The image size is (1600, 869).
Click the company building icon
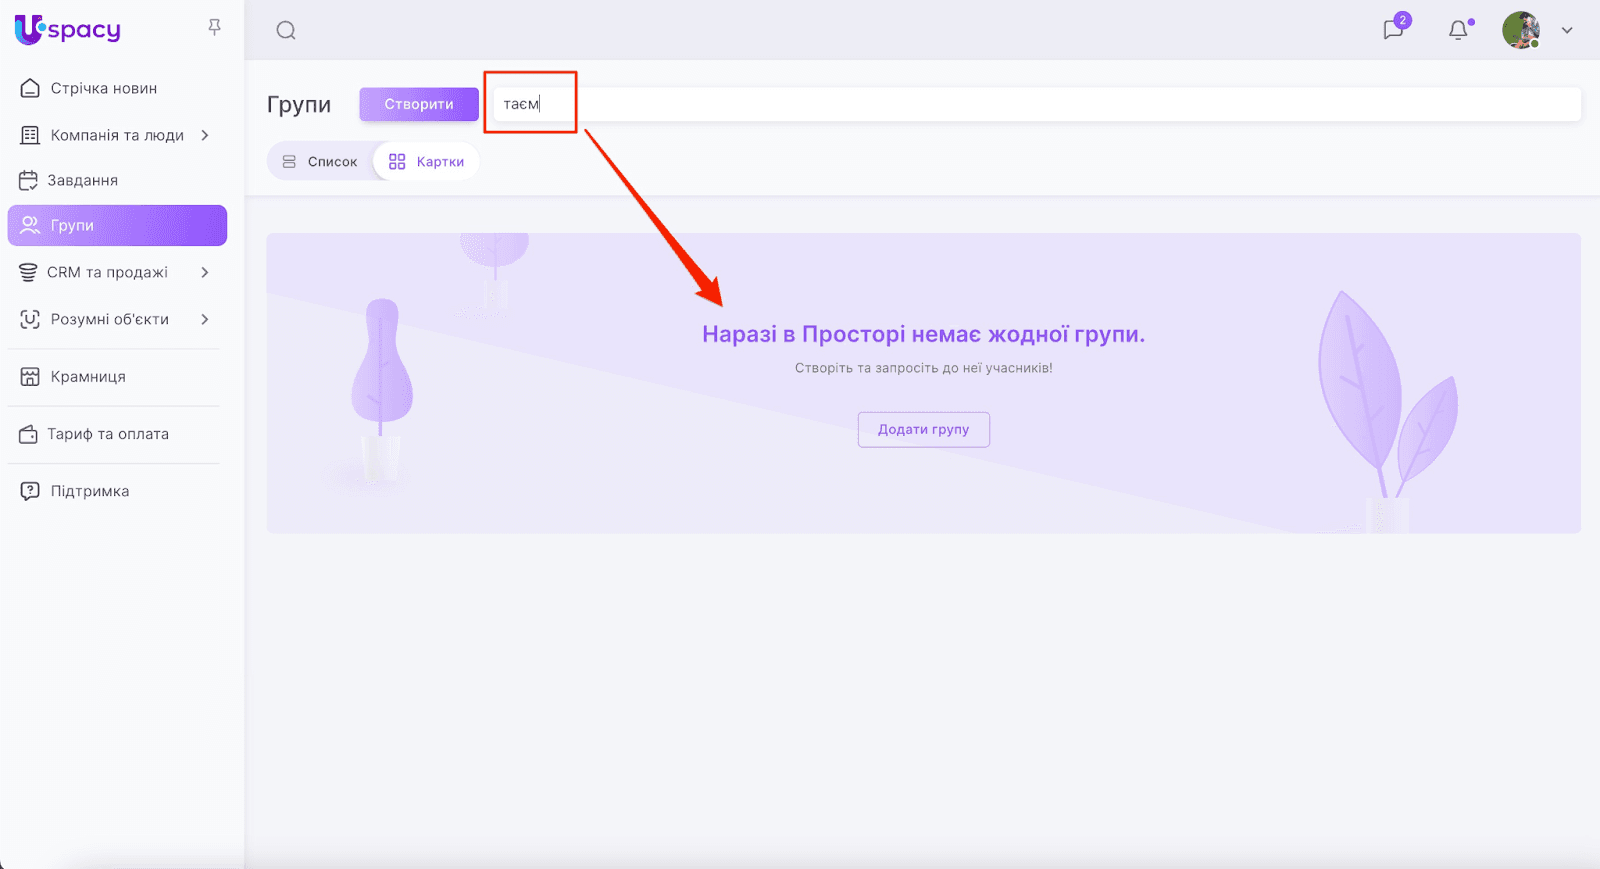[30, 135]
